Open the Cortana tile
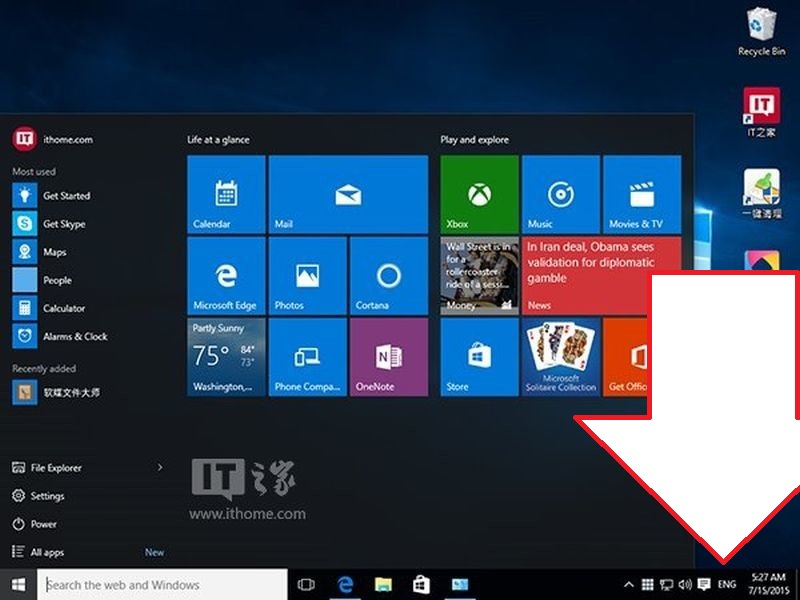 389,276
